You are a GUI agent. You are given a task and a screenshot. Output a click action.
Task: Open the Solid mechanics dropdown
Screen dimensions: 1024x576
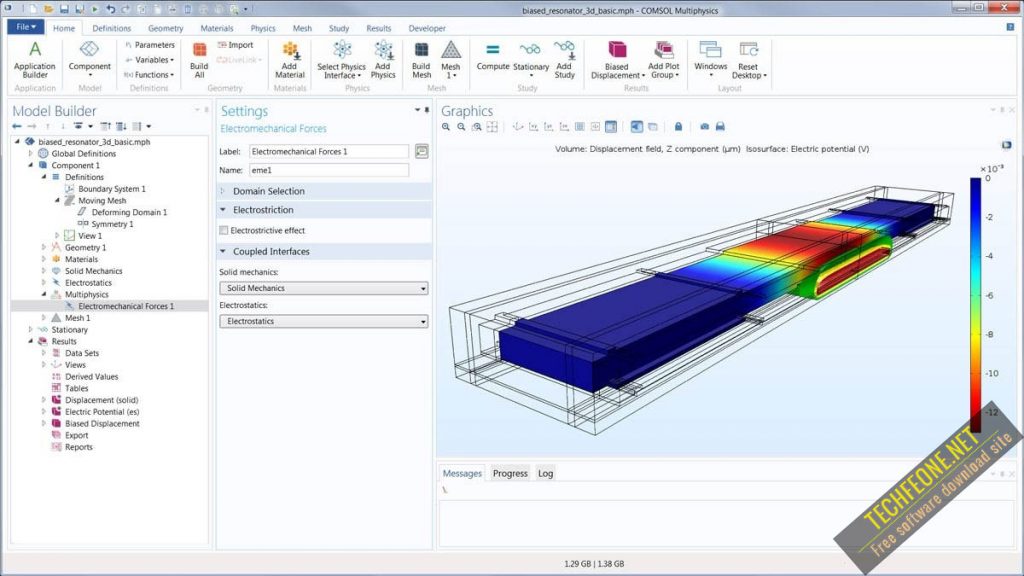point(324,288)
